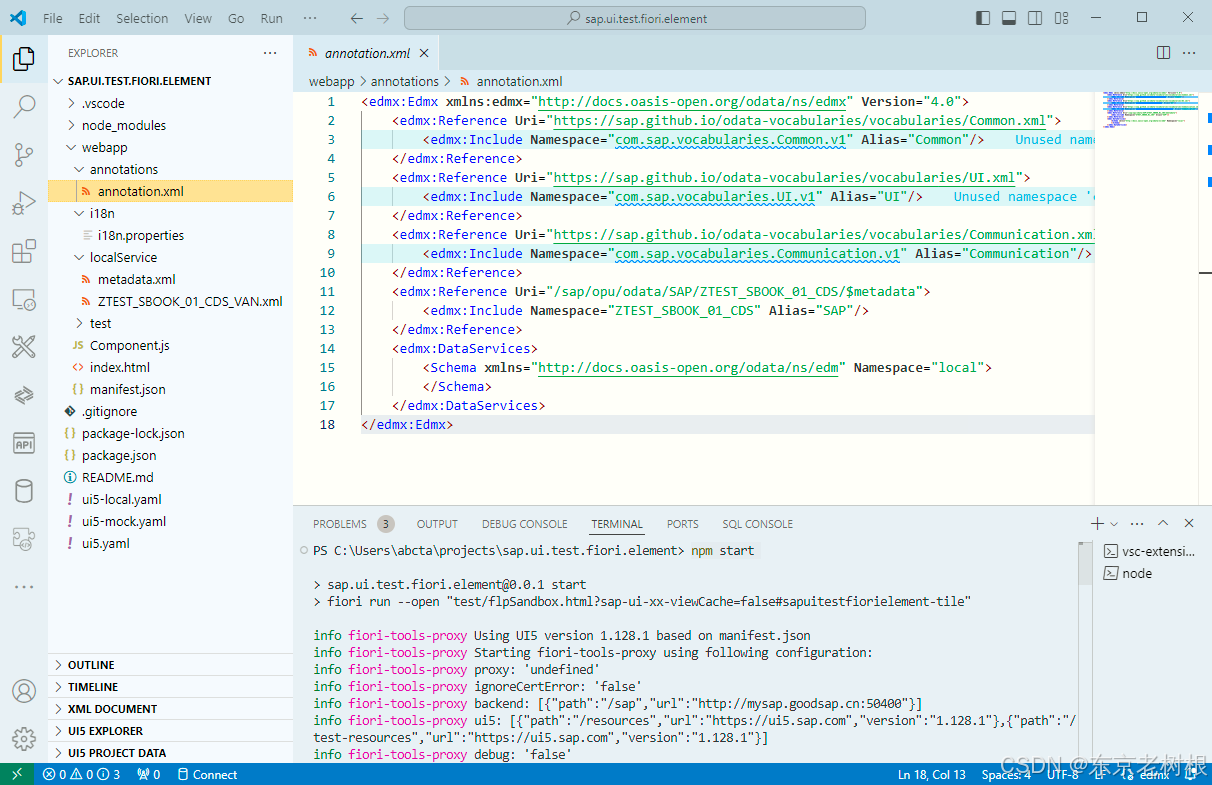Image resolution: width=1212 pixels, height=785 pixels.
Task: Open the Selection menu
Action: coord(142,18)
